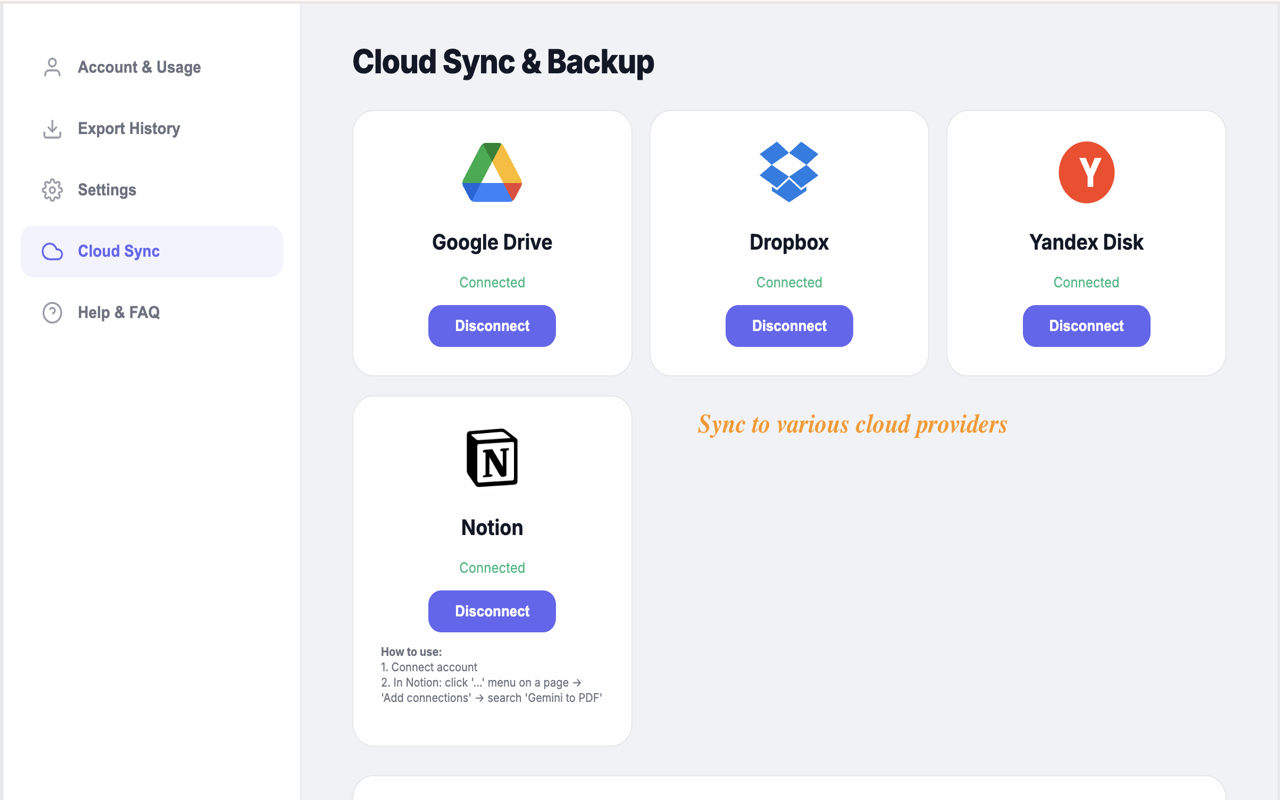Click the Cloud Sync & Backup heading
The image size is (1280, 800).
(x=503, y=62)
